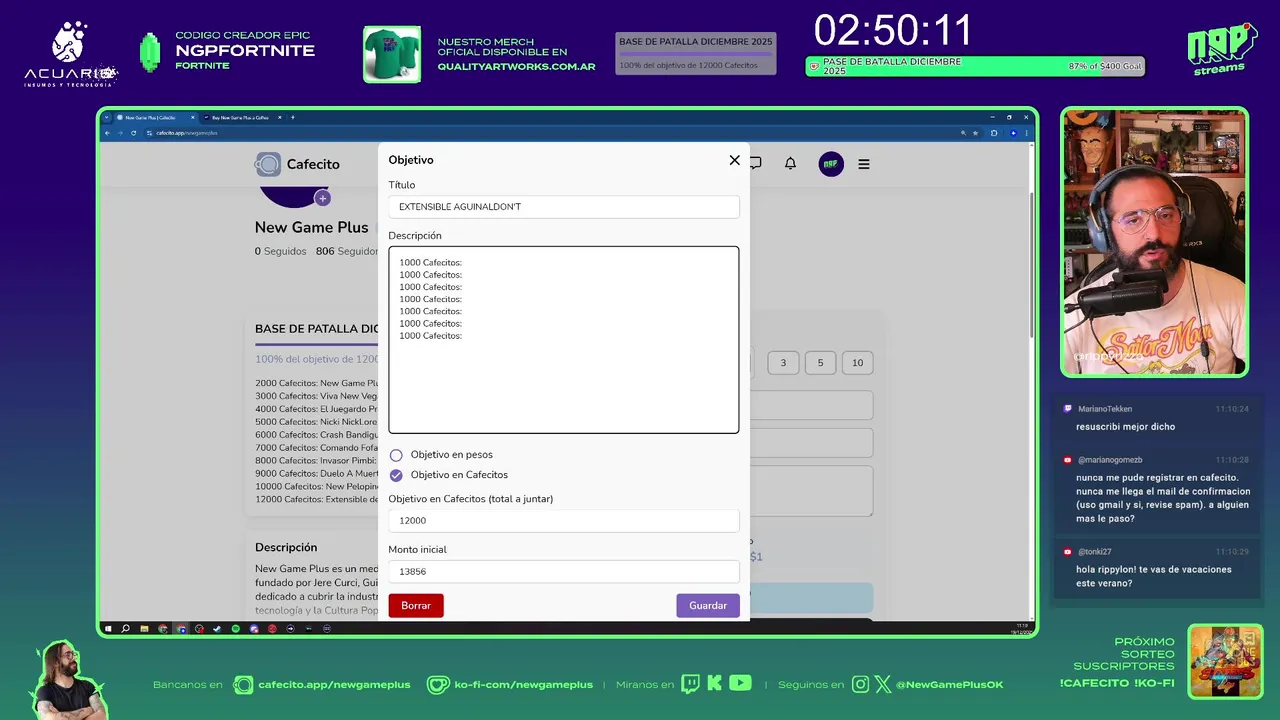
Task: Click the 0 Seguidos count on the profile
Action: [x=281, y=252]
